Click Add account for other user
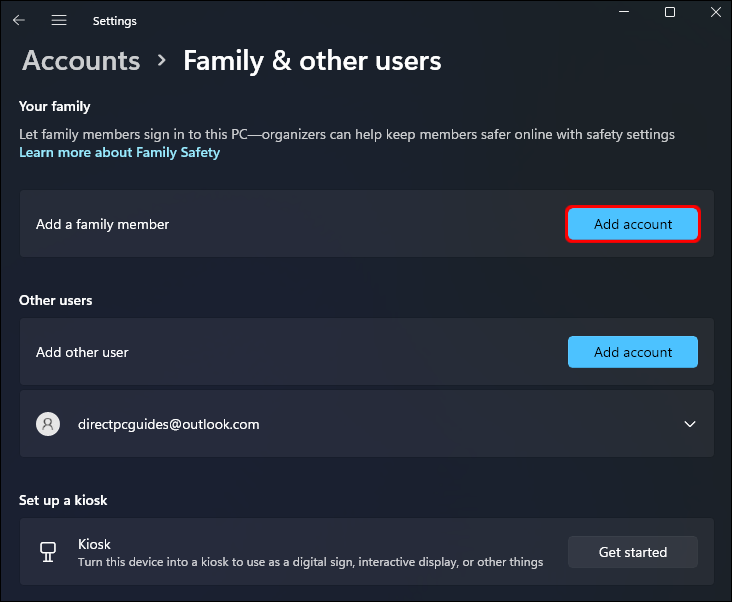Screen dimensions: 732x602 [x=632, y=352]
